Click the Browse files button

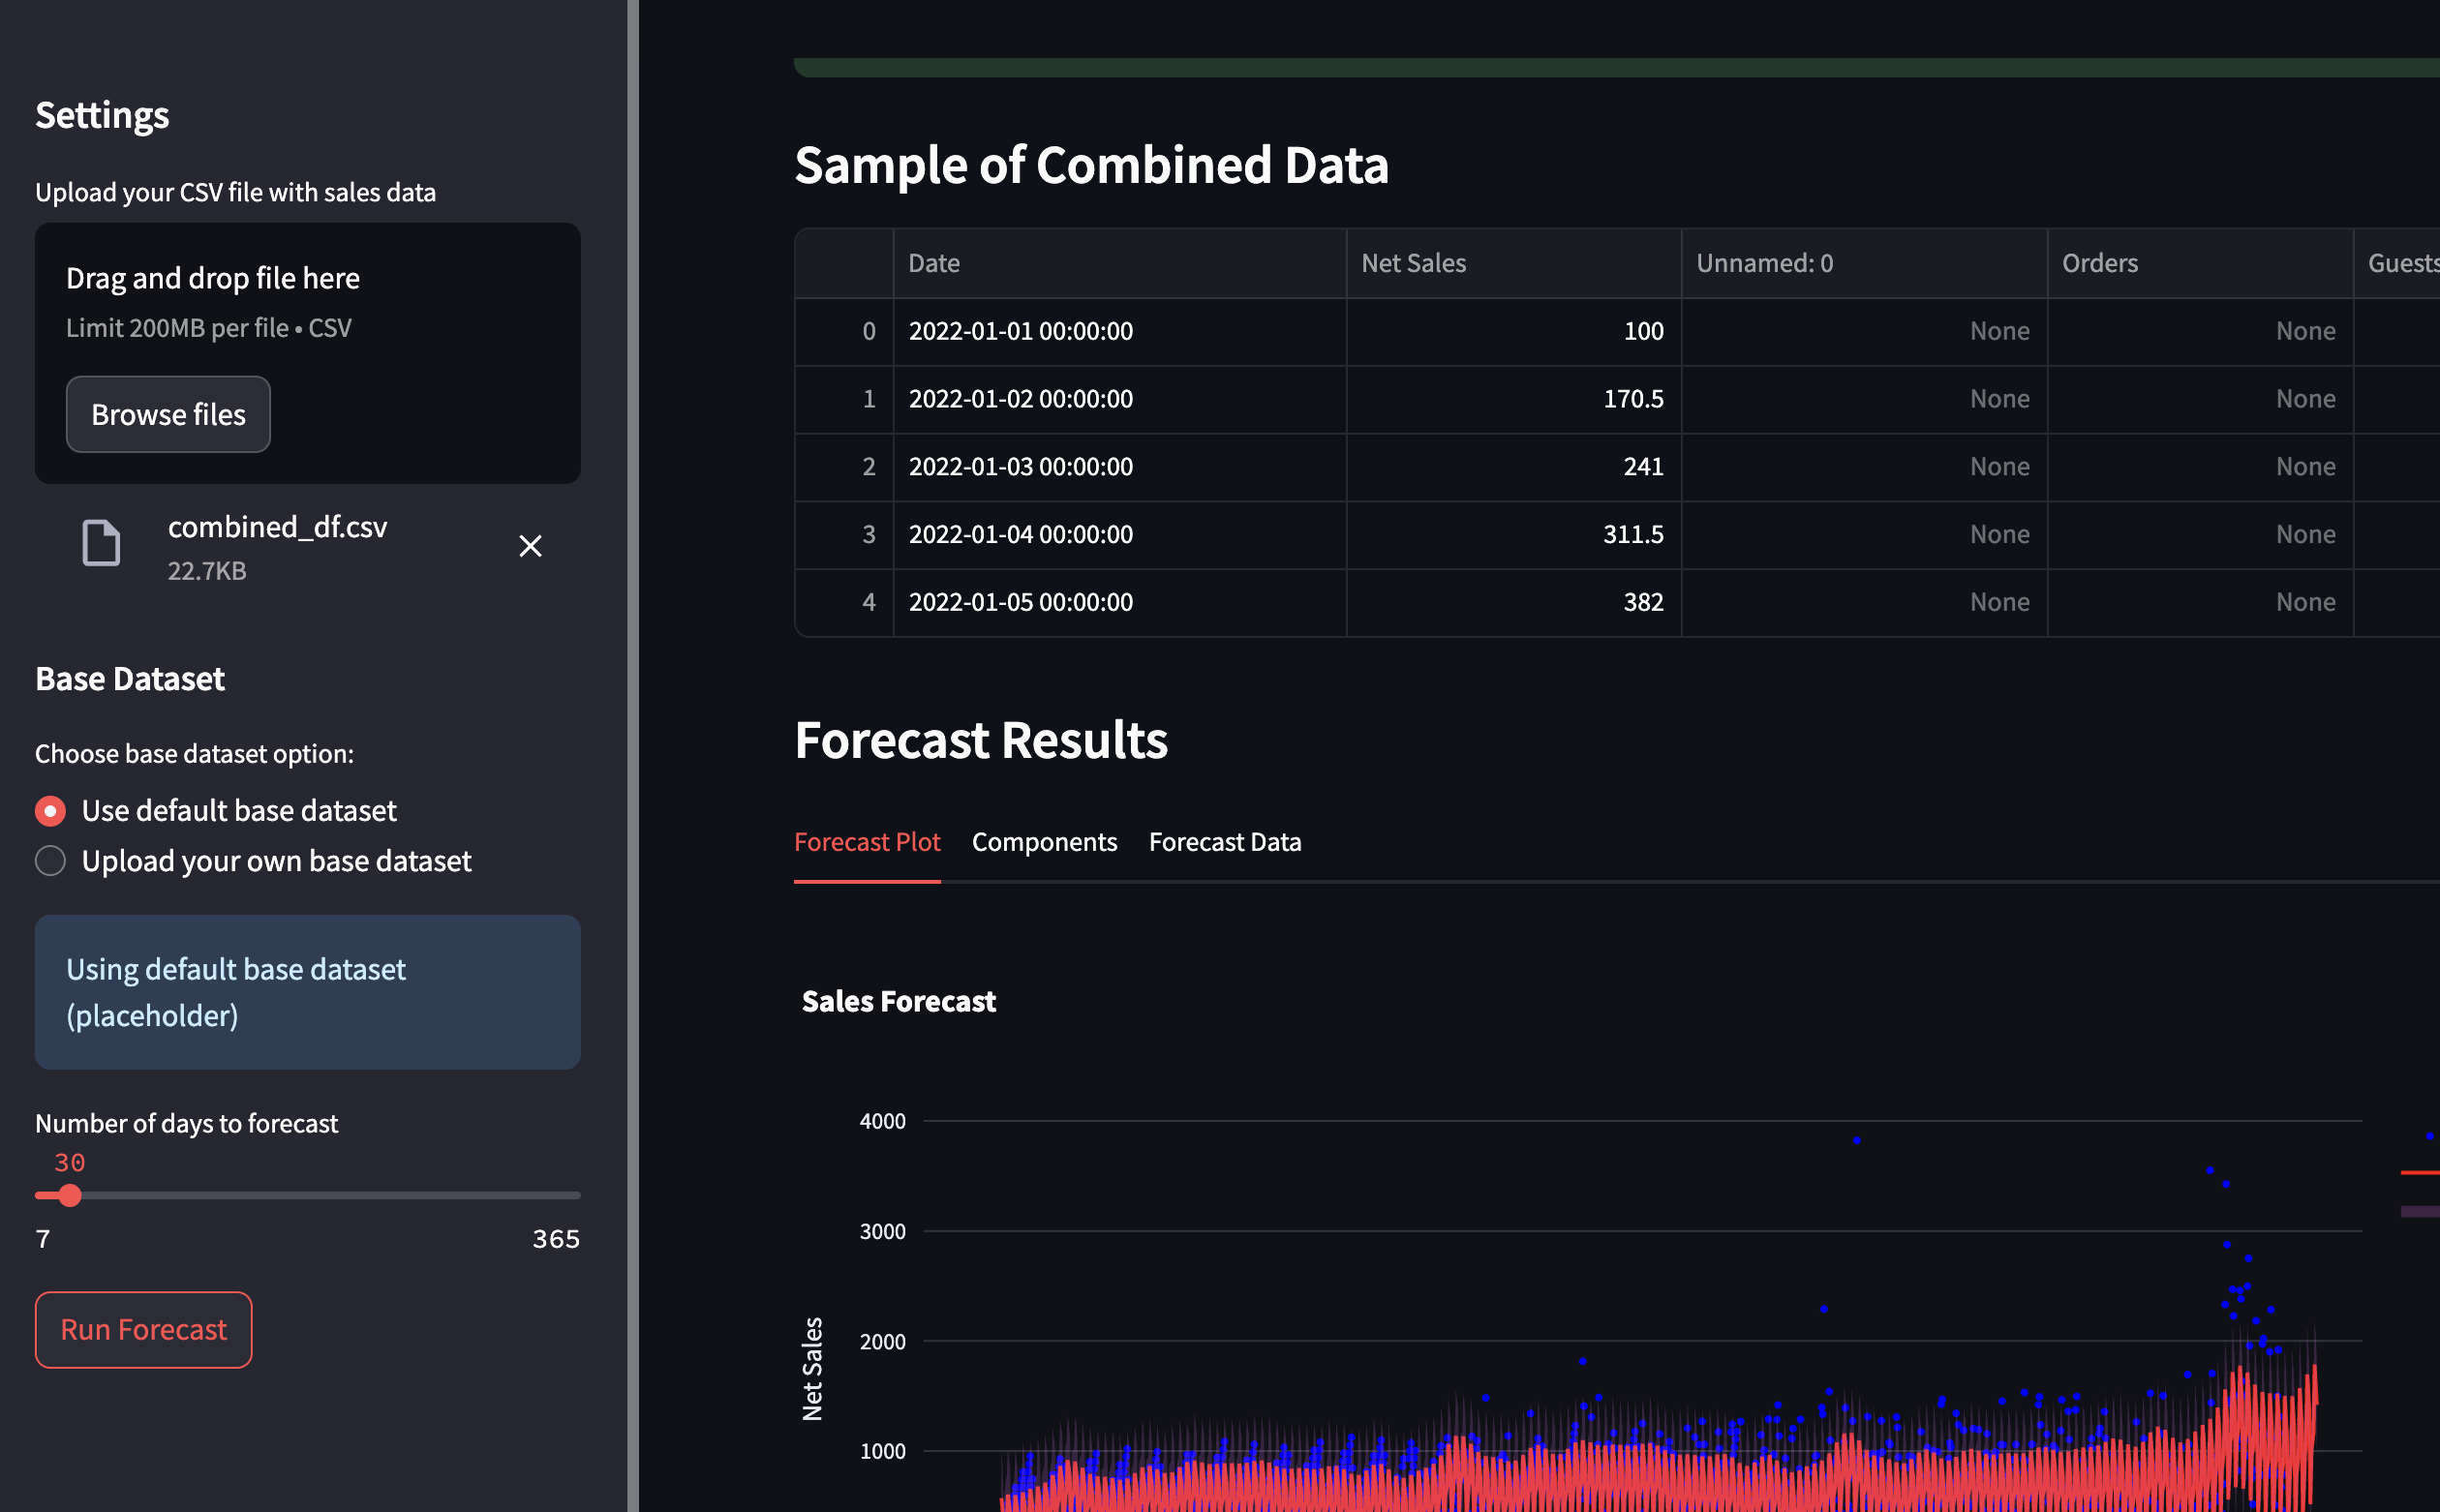tap(168, 414)
